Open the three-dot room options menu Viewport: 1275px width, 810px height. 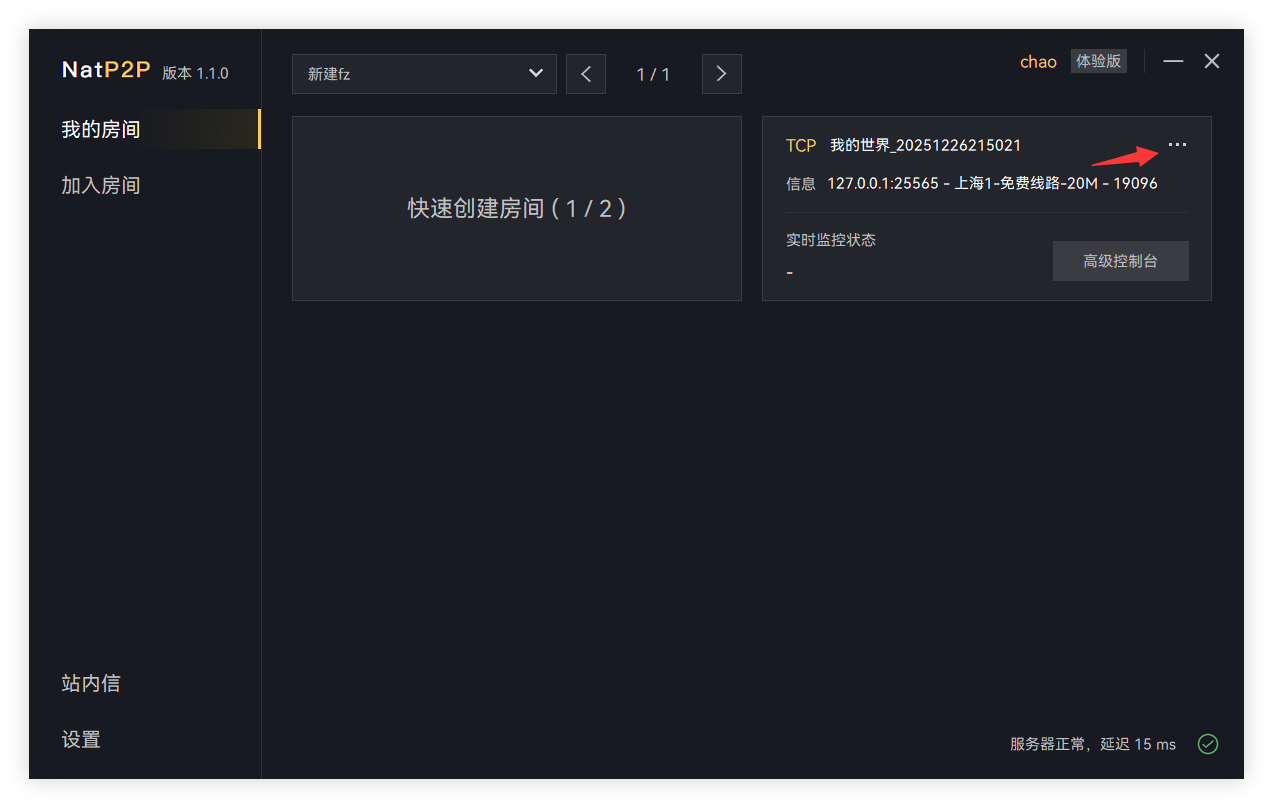[1177, 145]
